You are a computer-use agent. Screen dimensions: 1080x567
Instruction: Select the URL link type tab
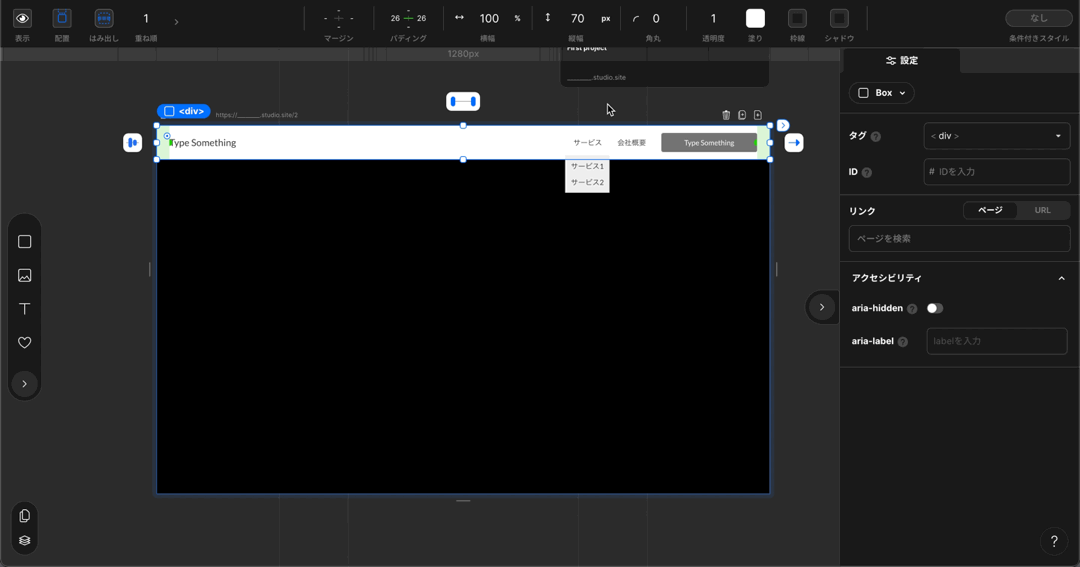1042,210
